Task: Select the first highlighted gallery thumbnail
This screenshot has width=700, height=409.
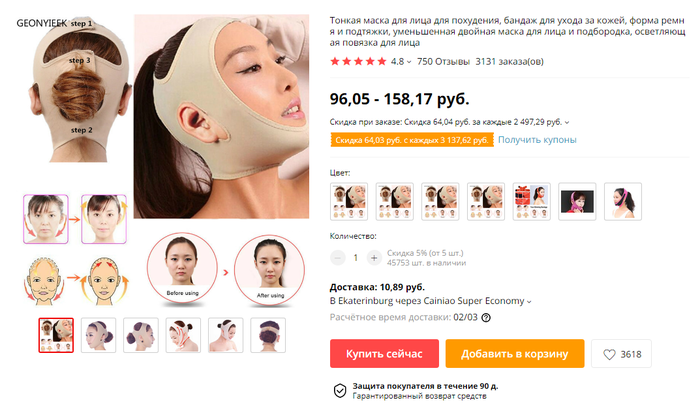Action: coord(56,335)
